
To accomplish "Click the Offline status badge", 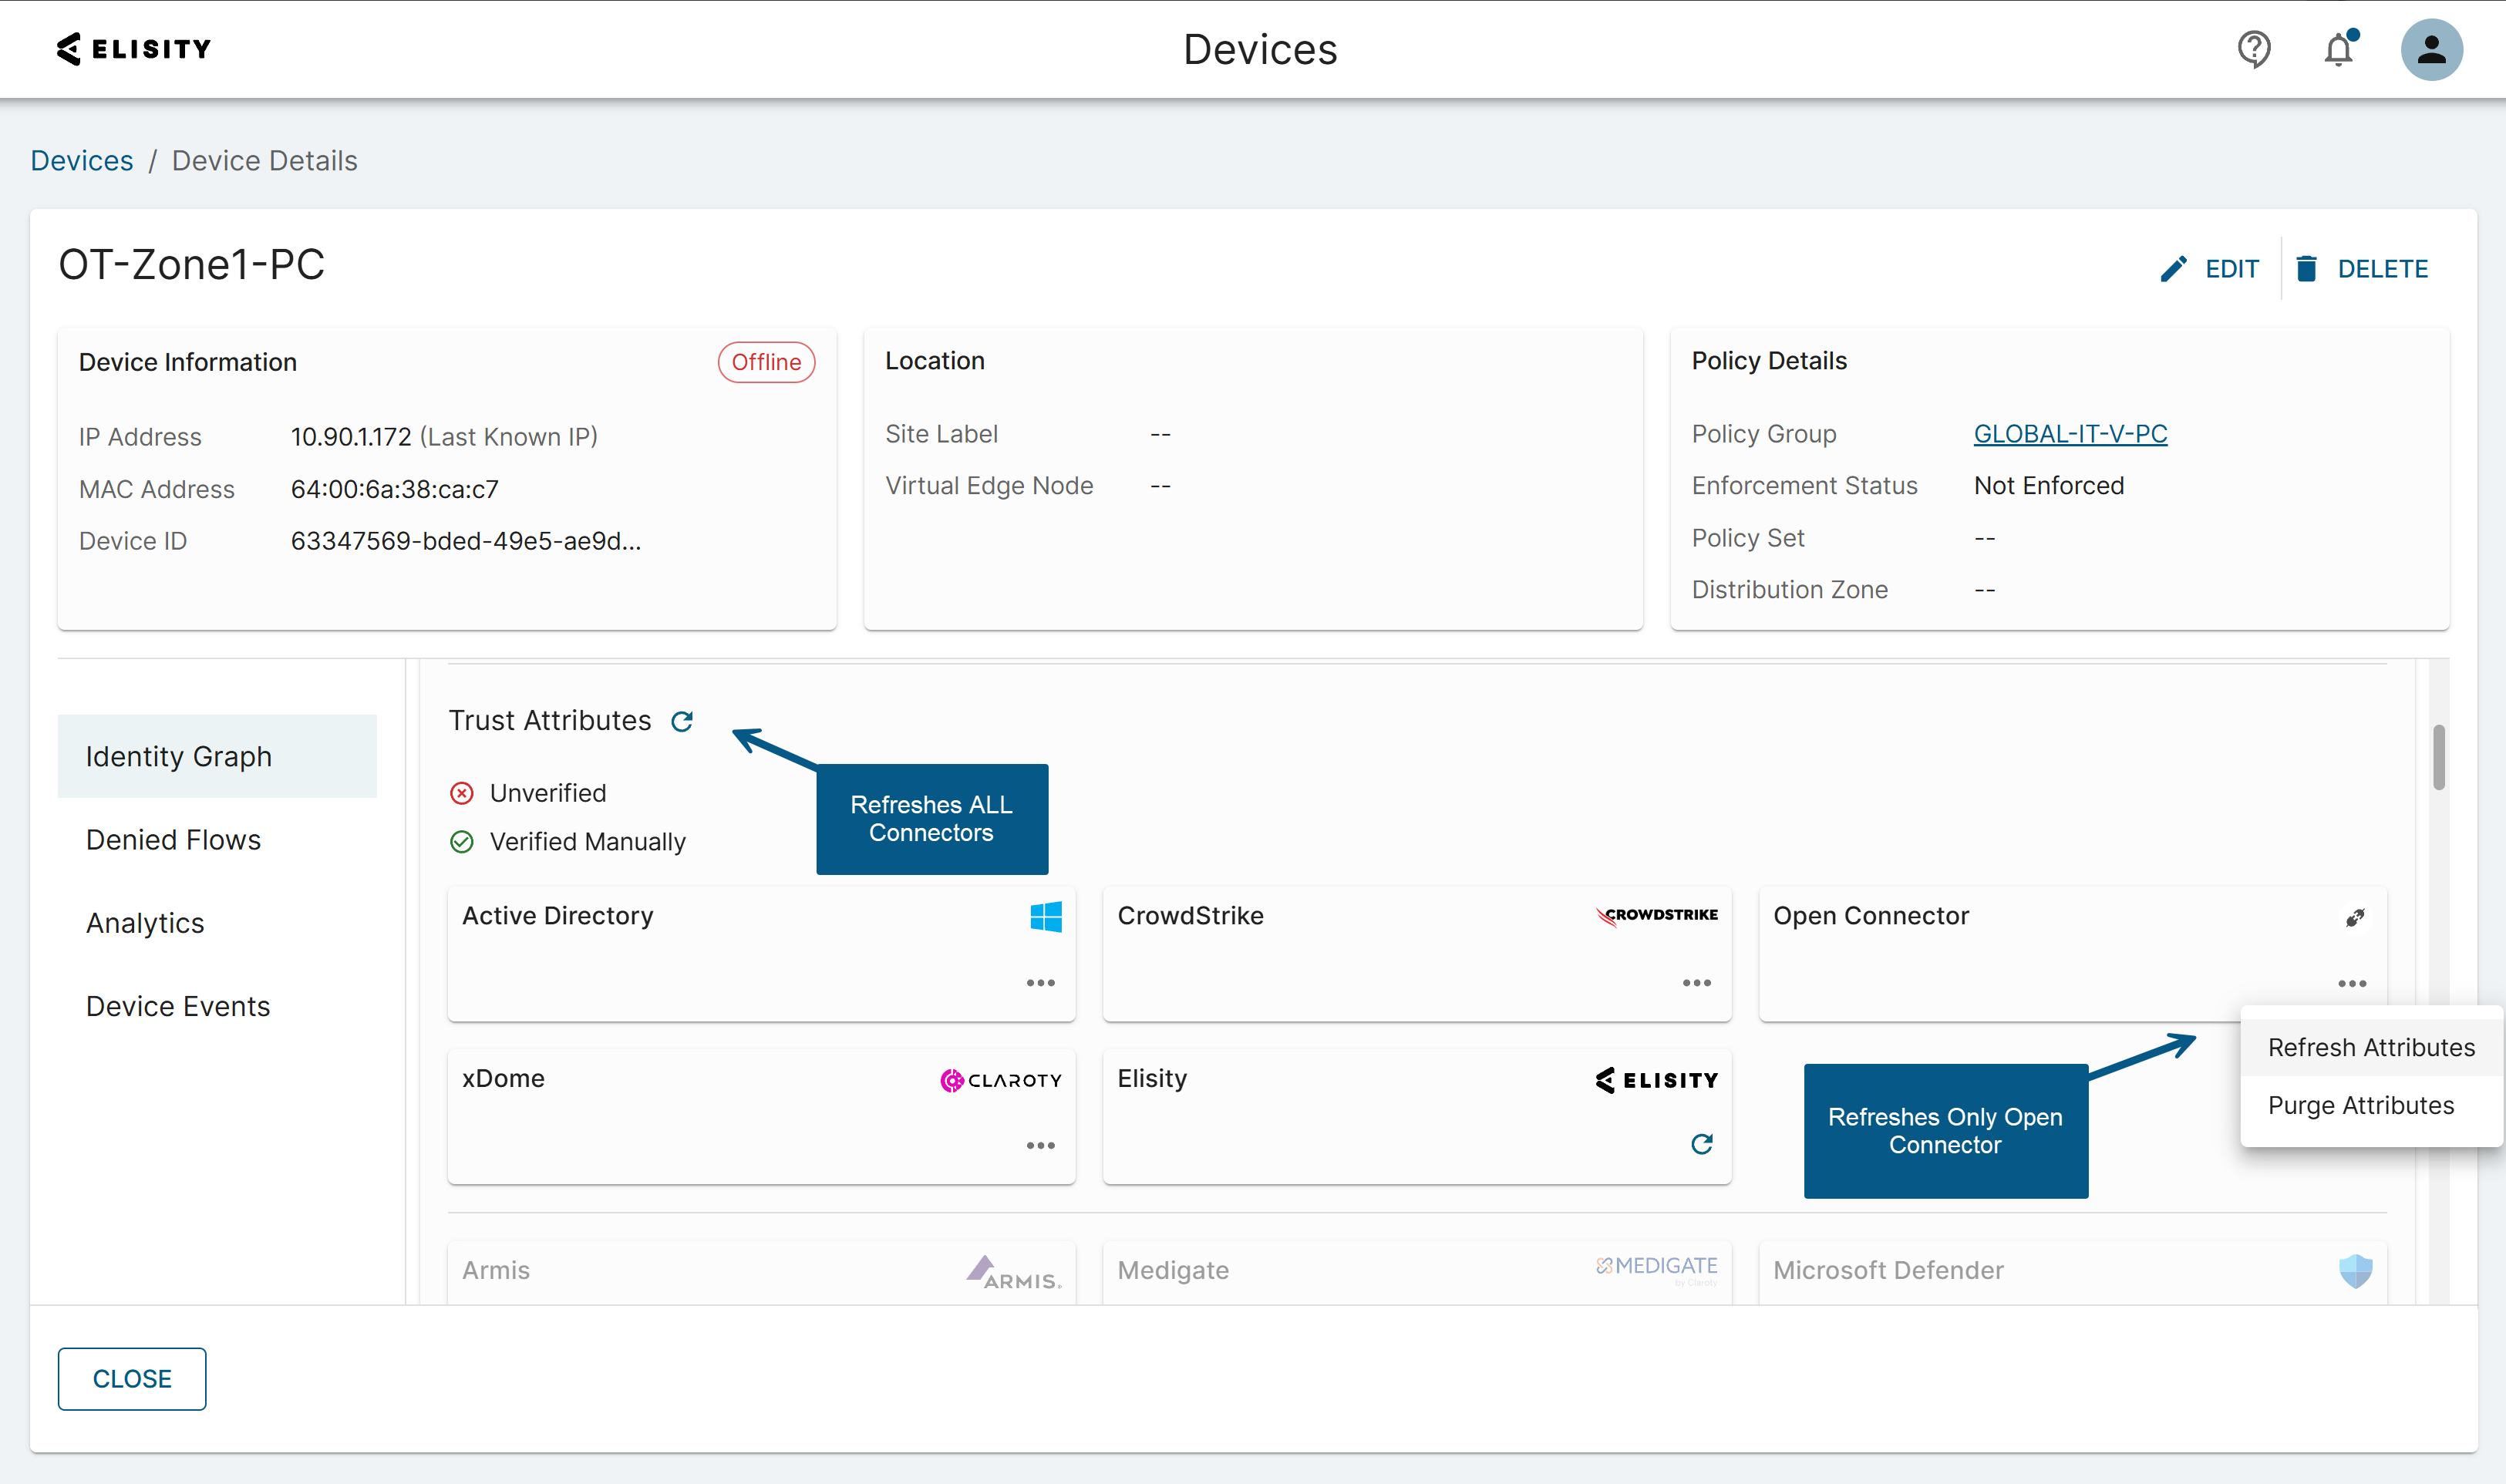I will pos(766,362).
